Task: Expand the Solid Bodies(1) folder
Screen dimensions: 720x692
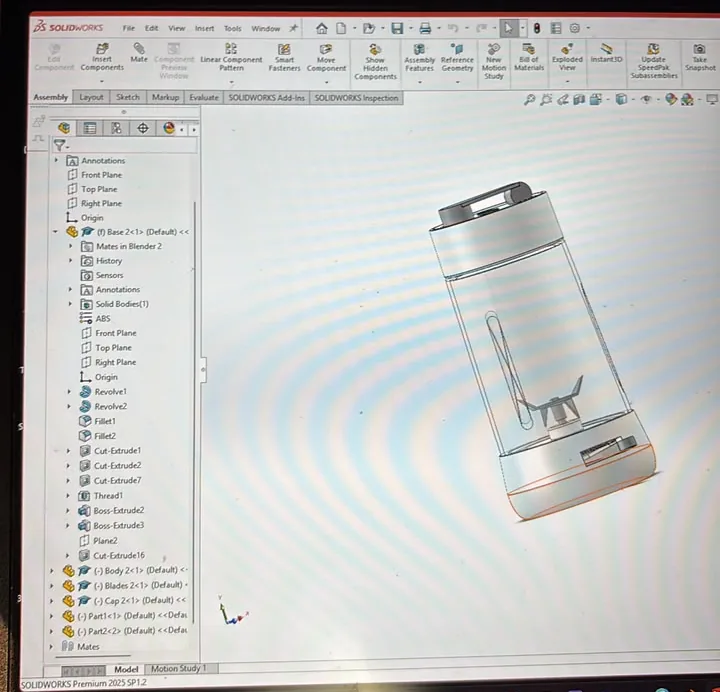Action: click(70, 304)
